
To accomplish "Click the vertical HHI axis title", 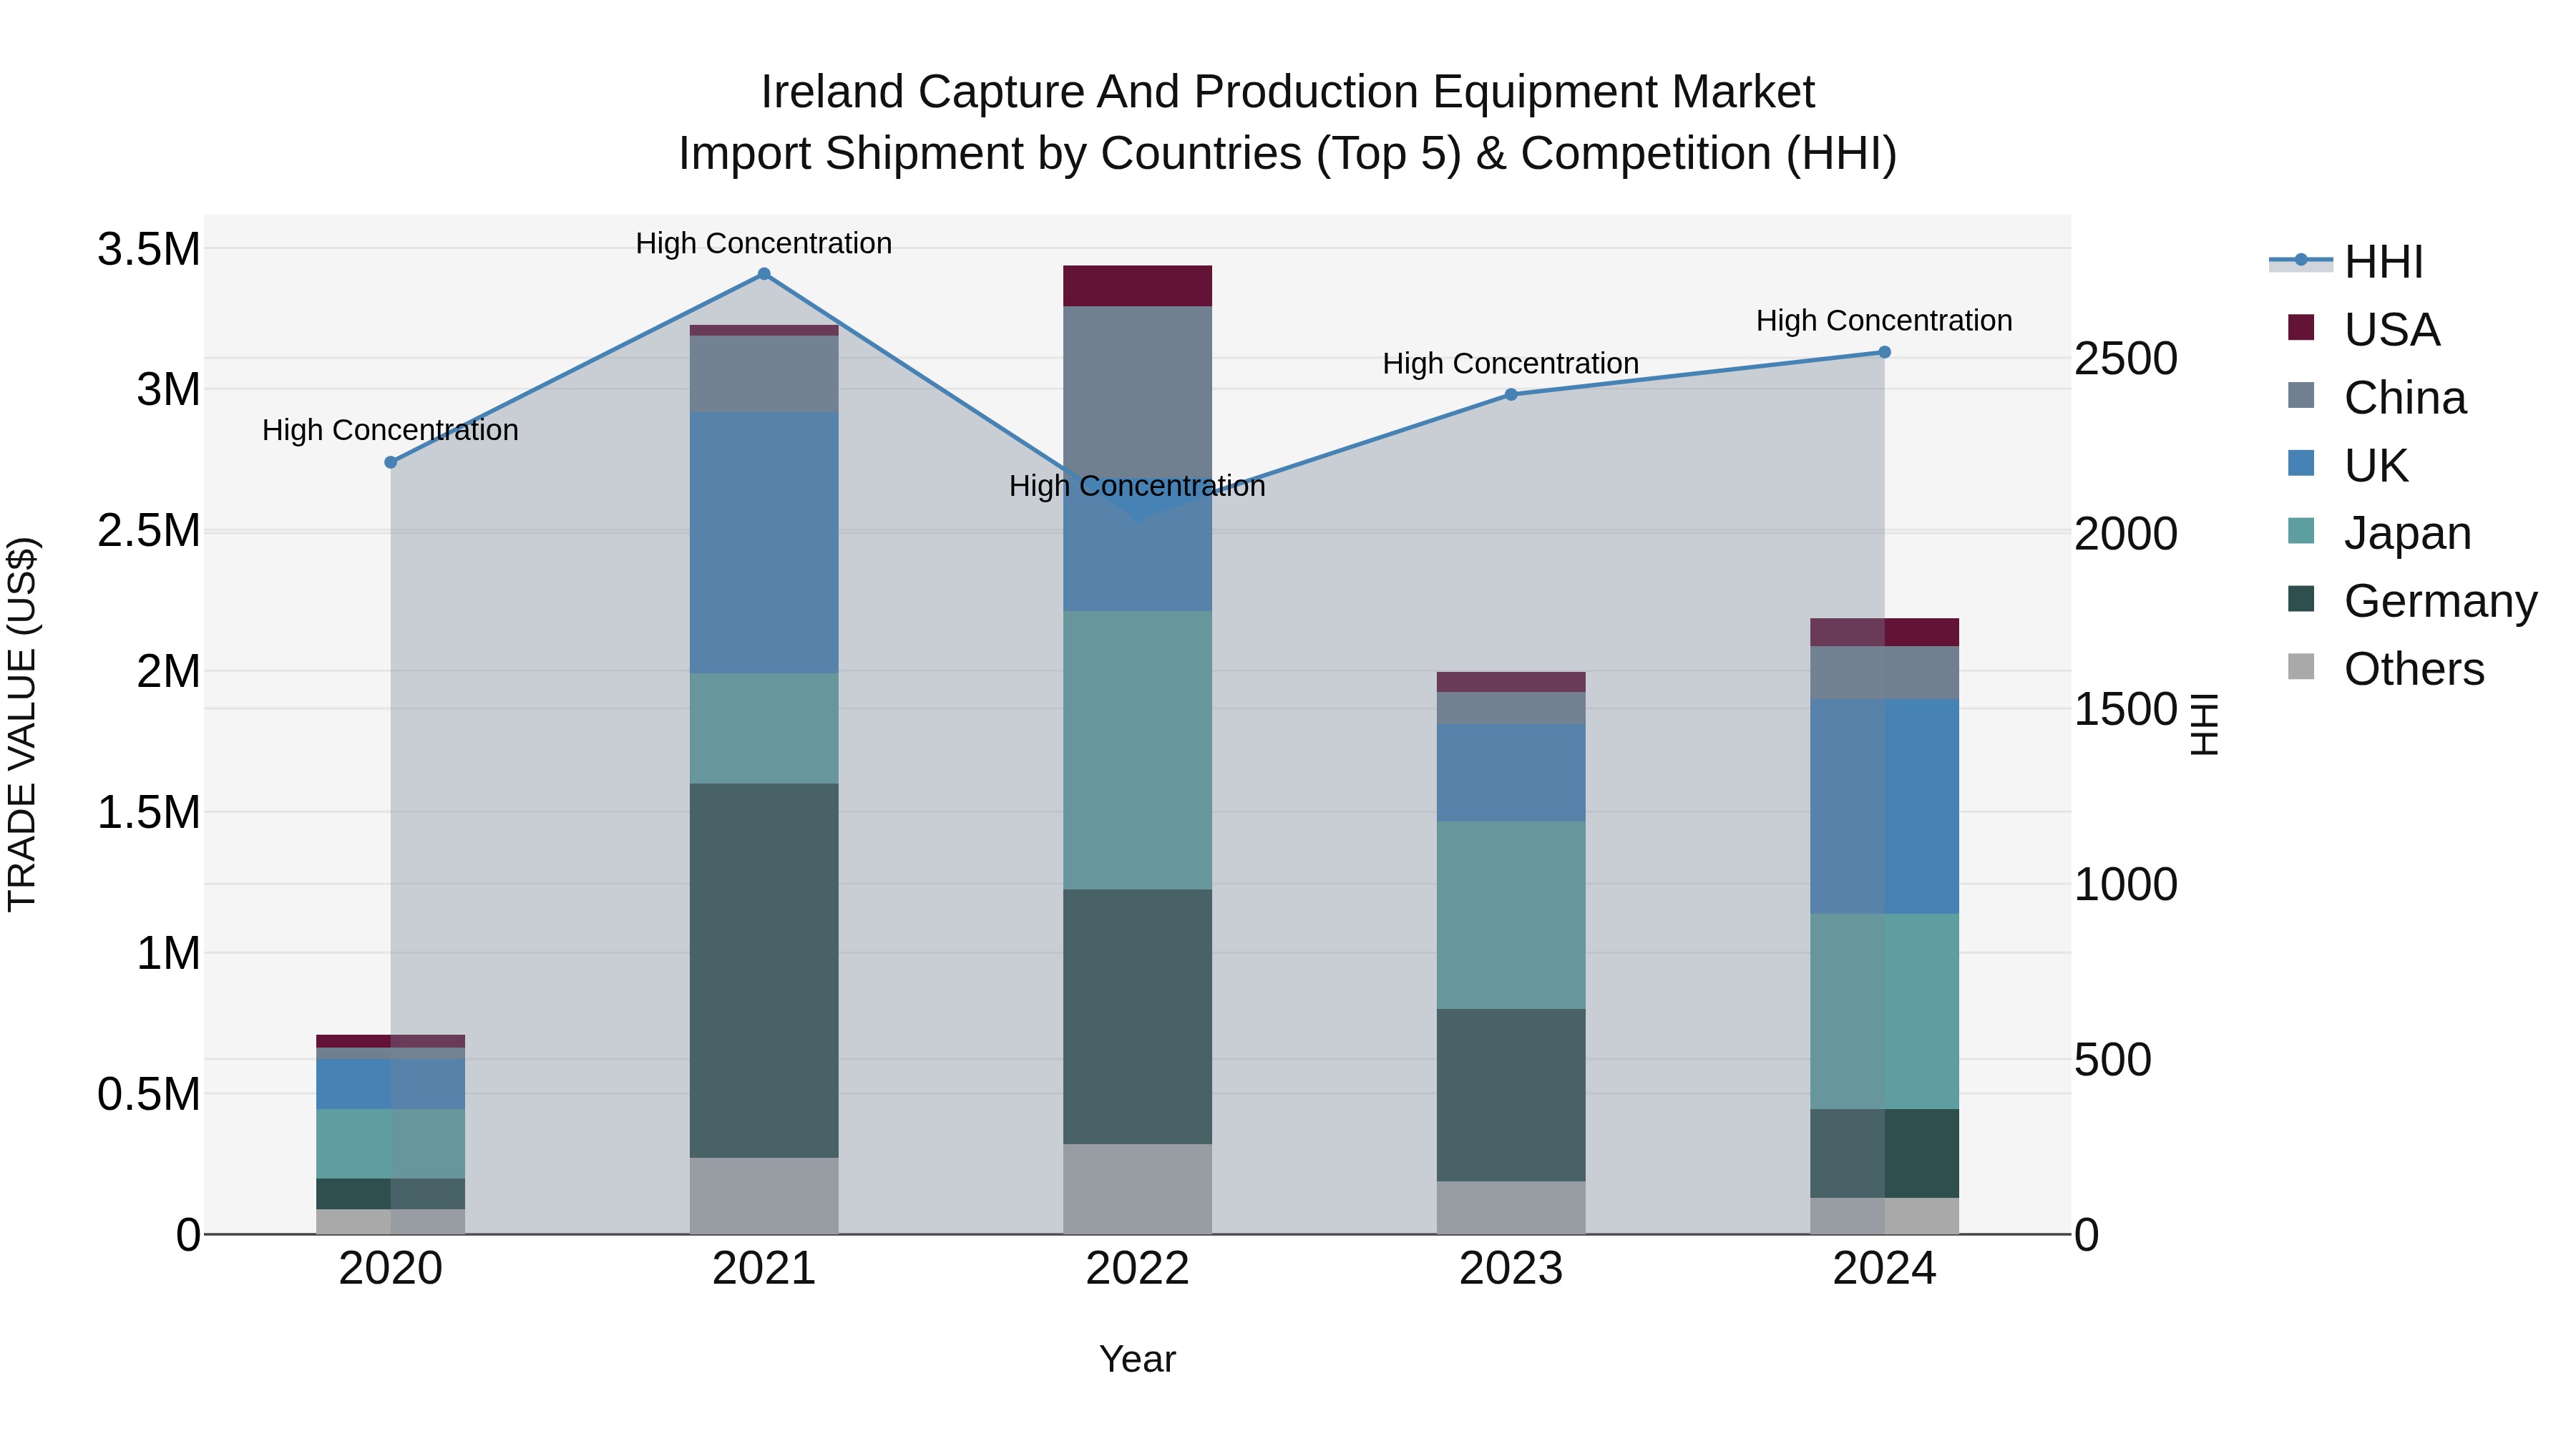I will (2204, 724).
